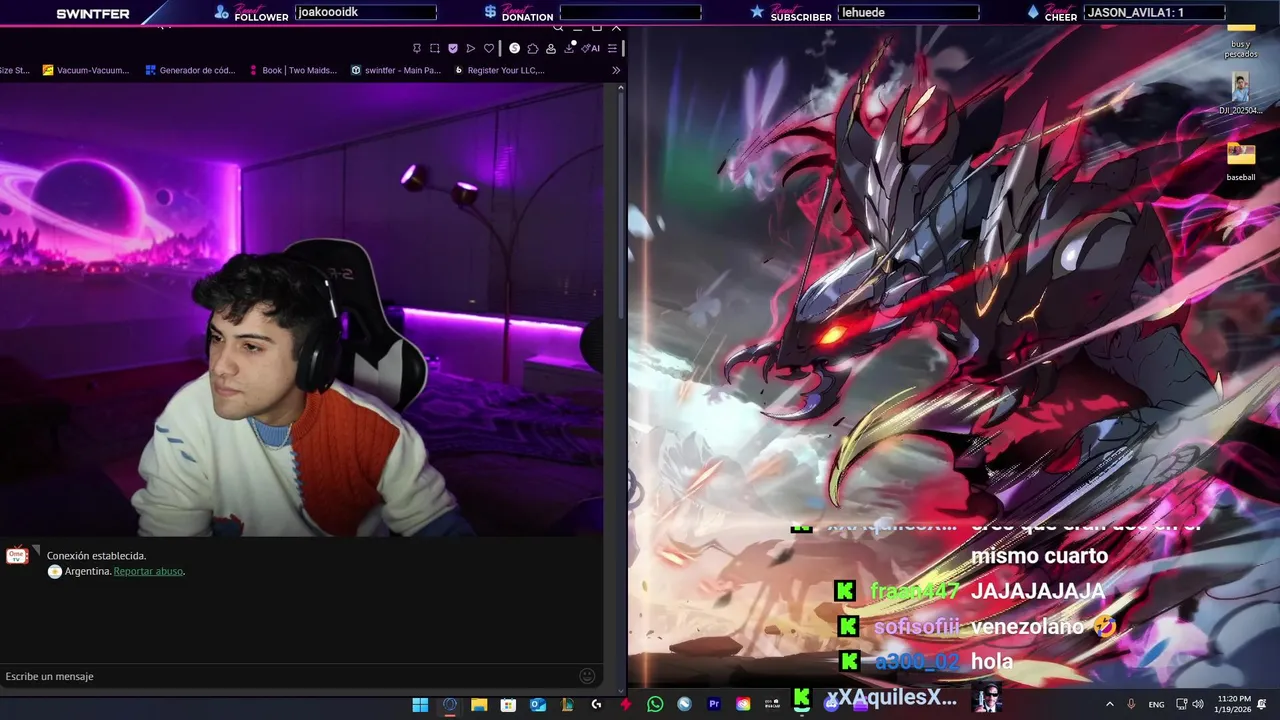Viewport: 1280px width, 720px height.
Task: Open the bus y pescados desktop folder
Action: click(x=1241, y=40)
